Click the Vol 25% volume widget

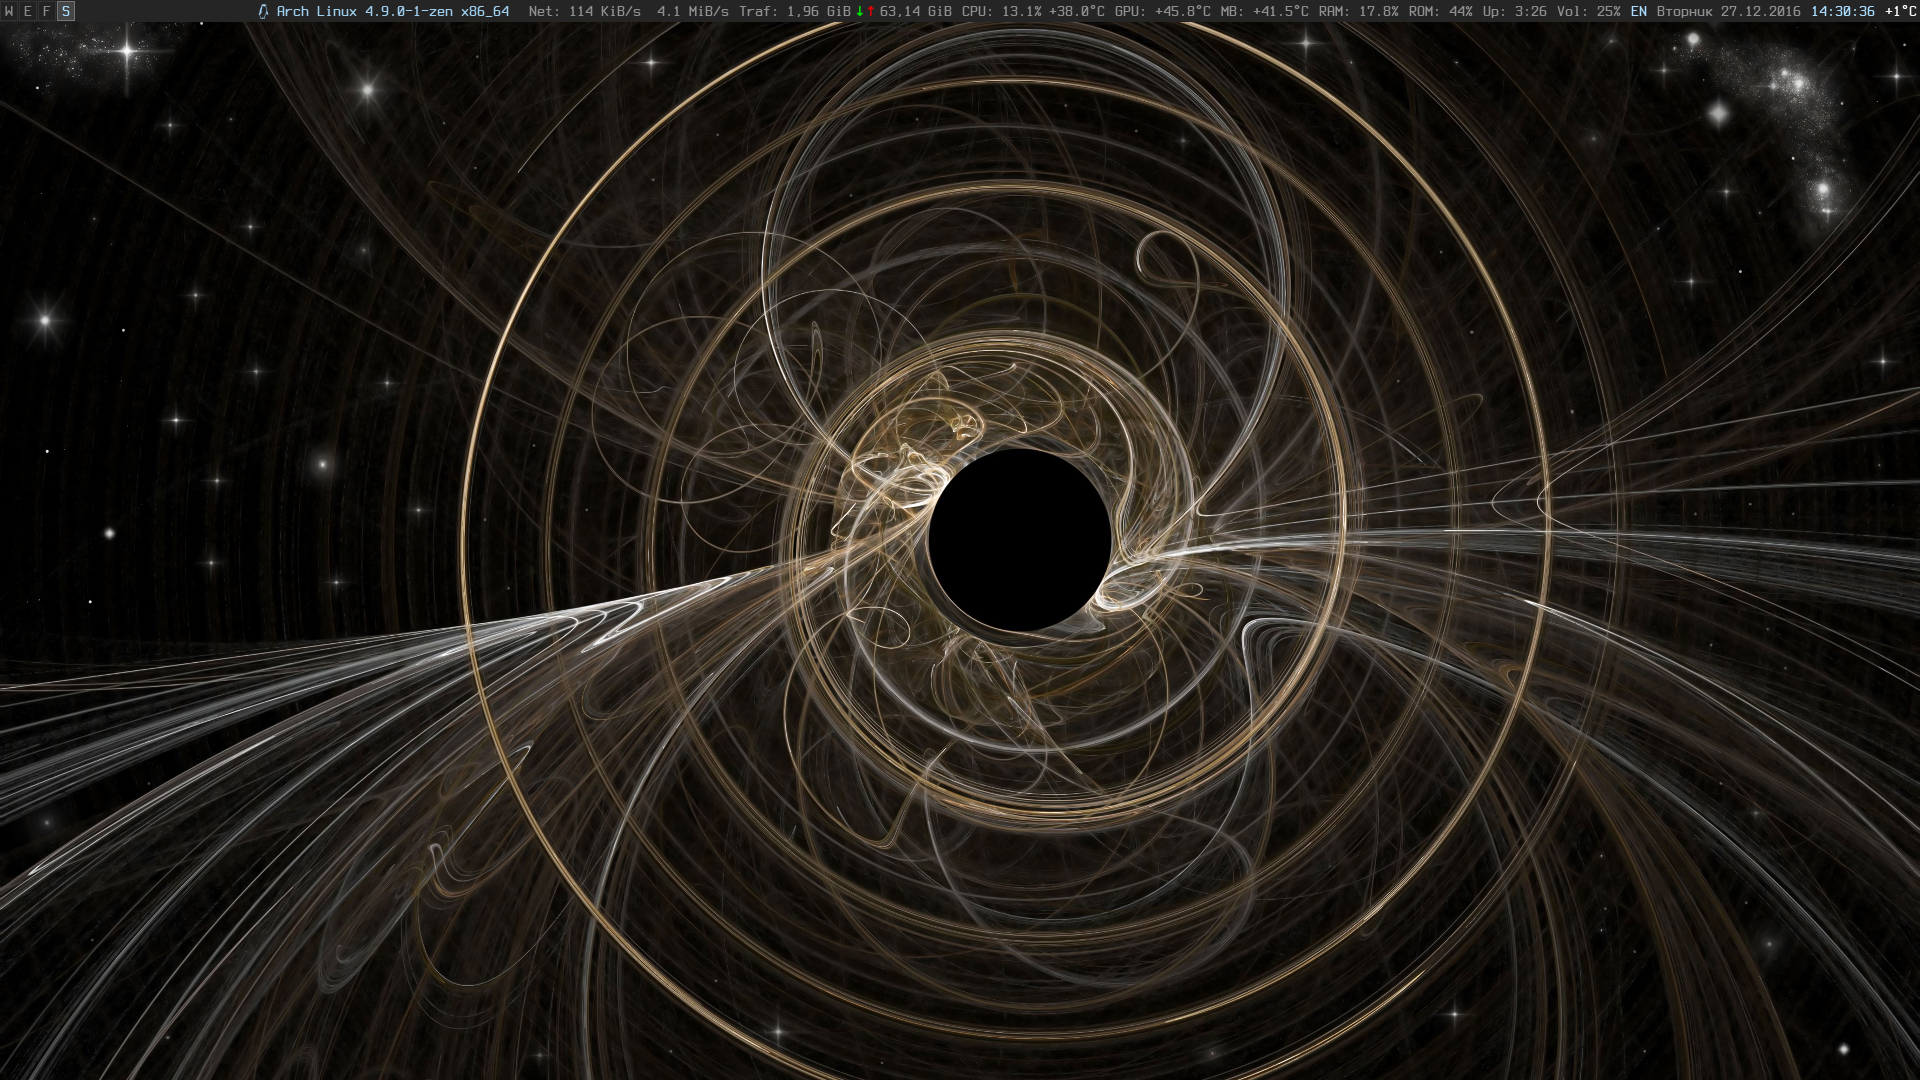[x=1589, y=11]
